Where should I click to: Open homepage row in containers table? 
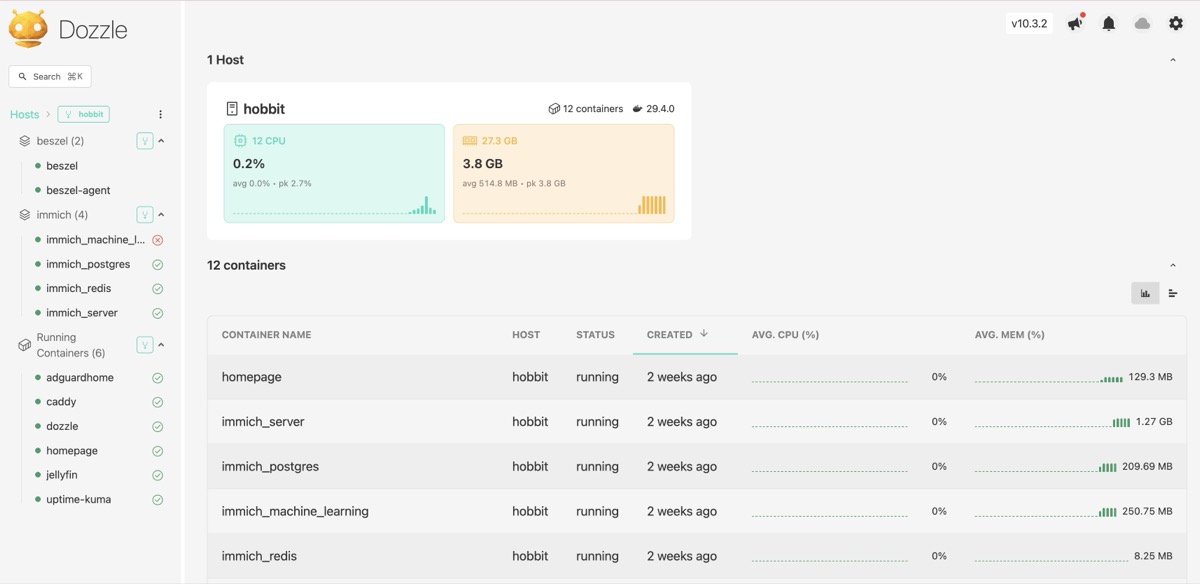coord(697,377)
